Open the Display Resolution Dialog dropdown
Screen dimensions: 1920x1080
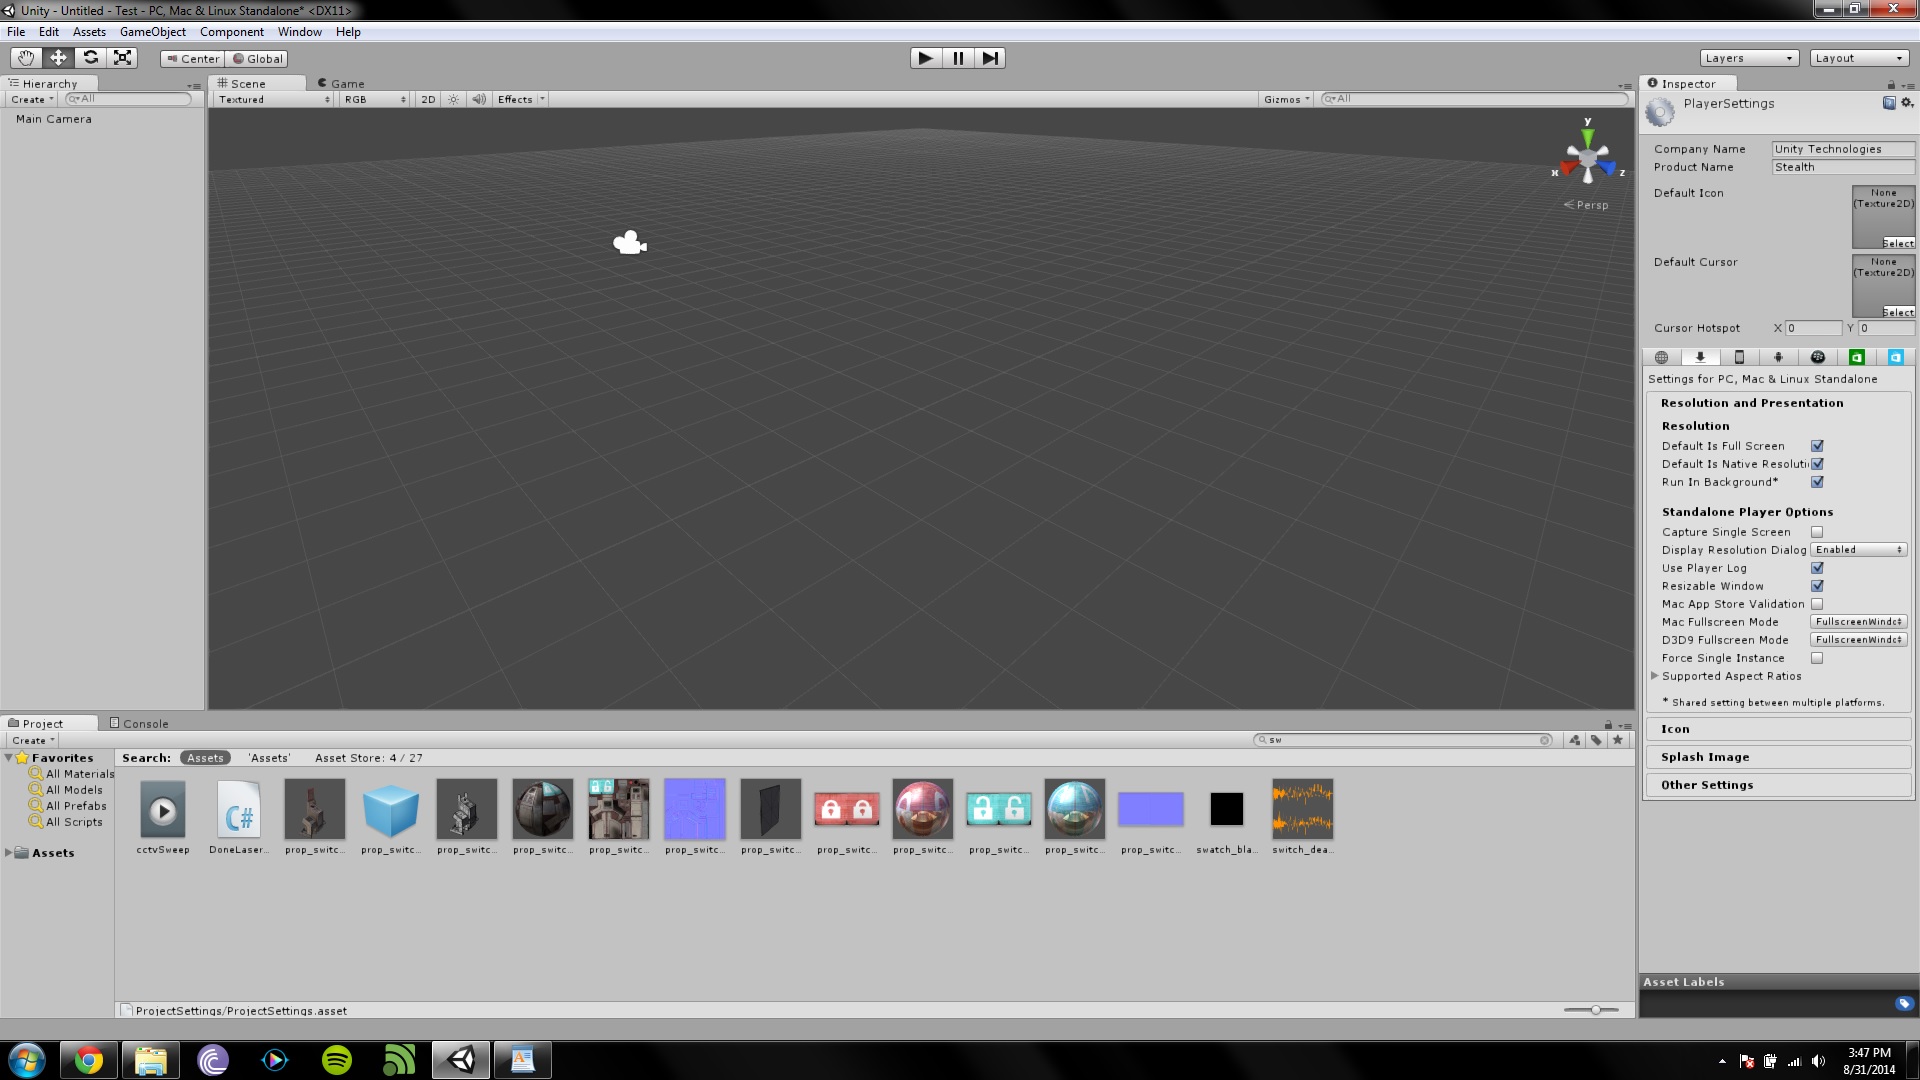coord(1857,549)
